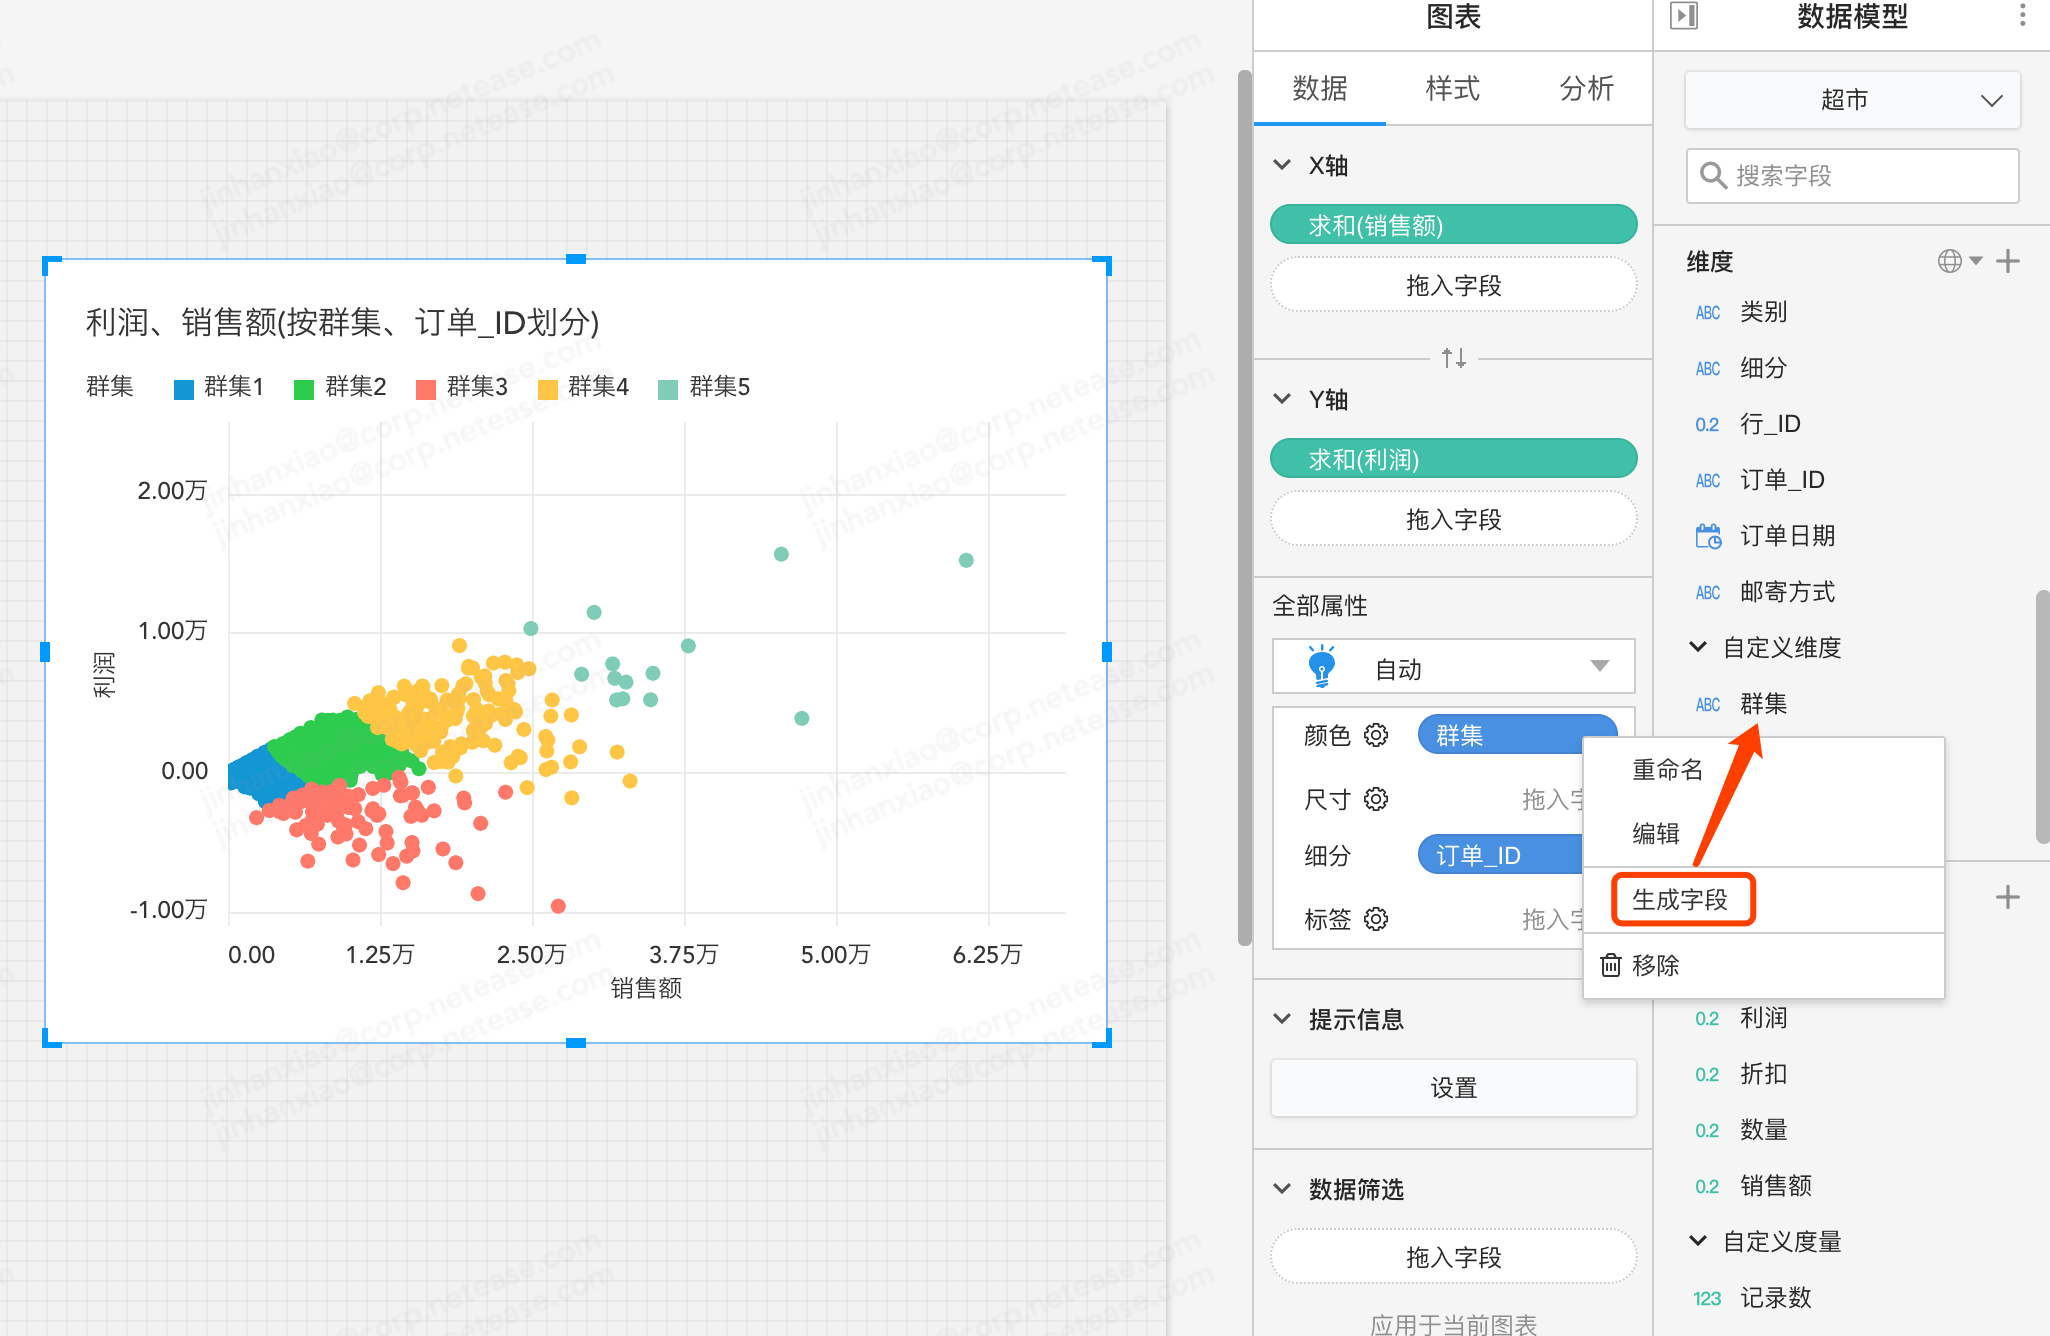Collapse the X轴 section
This screenshot has width=2050, height=1336.
1282,165
